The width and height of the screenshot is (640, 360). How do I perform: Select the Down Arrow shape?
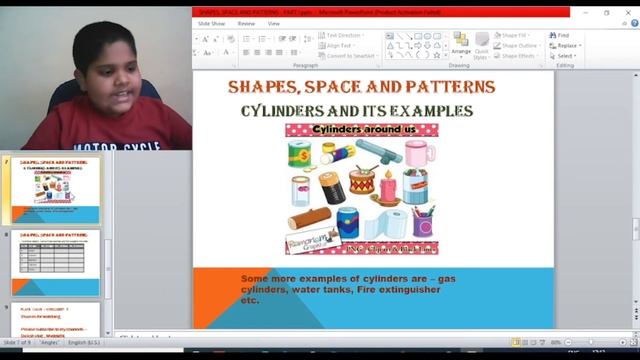[x=428, y=46]
